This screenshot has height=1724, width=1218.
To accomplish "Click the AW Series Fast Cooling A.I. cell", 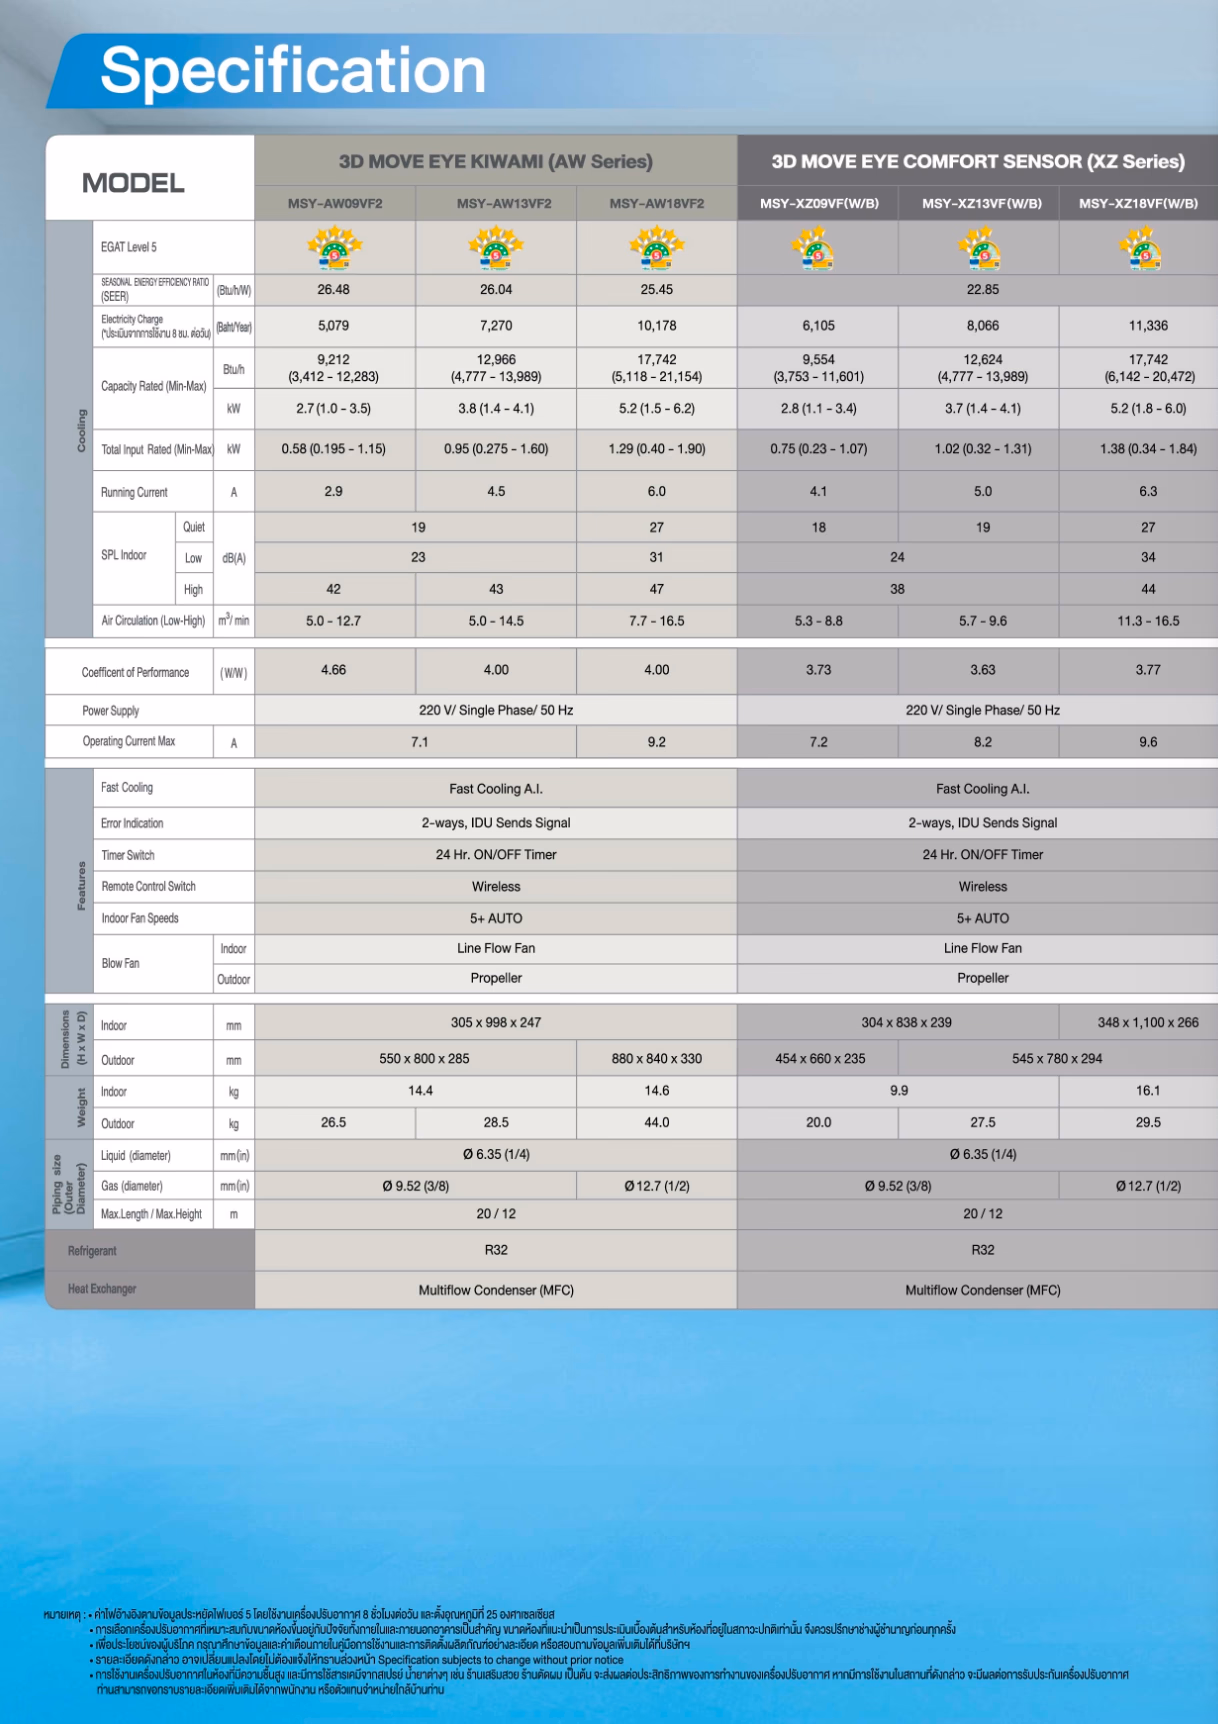I will (x=496, y=789).
